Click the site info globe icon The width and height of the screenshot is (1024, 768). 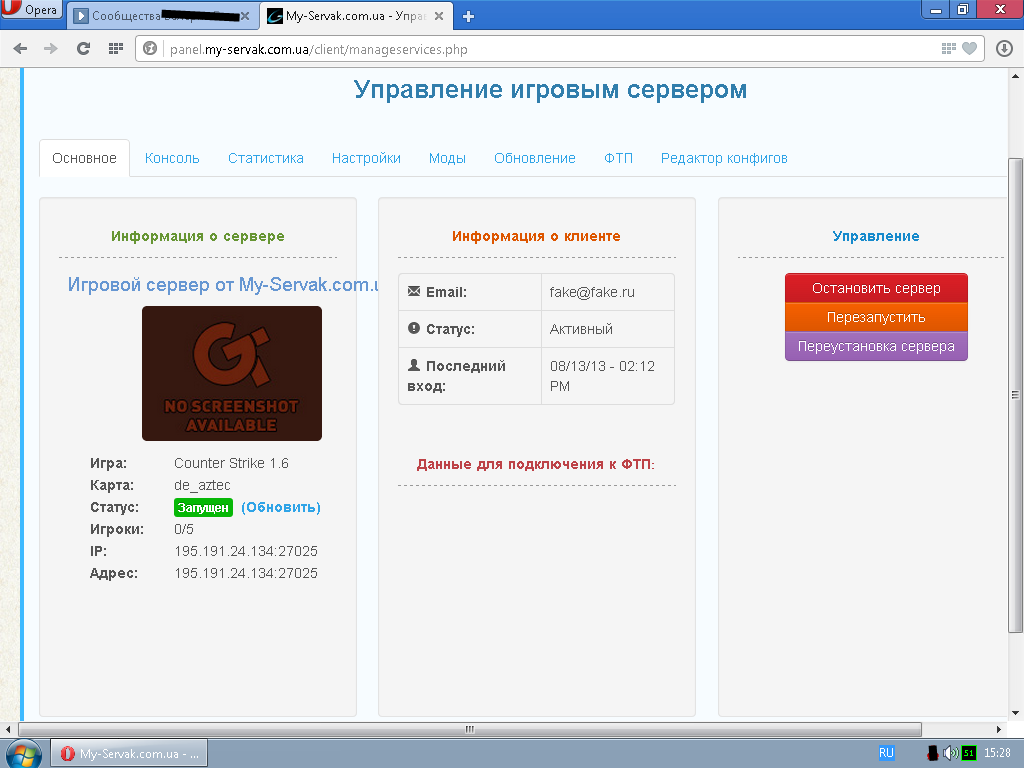coord(150,48)
